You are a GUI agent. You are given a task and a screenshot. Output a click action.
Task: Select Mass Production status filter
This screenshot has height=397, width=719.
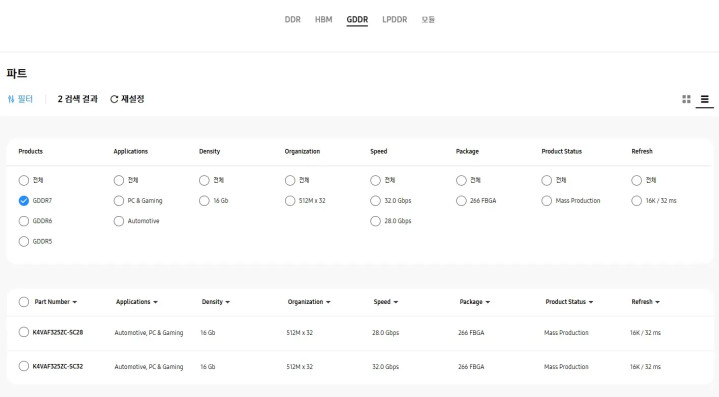[x=547, y=201]
